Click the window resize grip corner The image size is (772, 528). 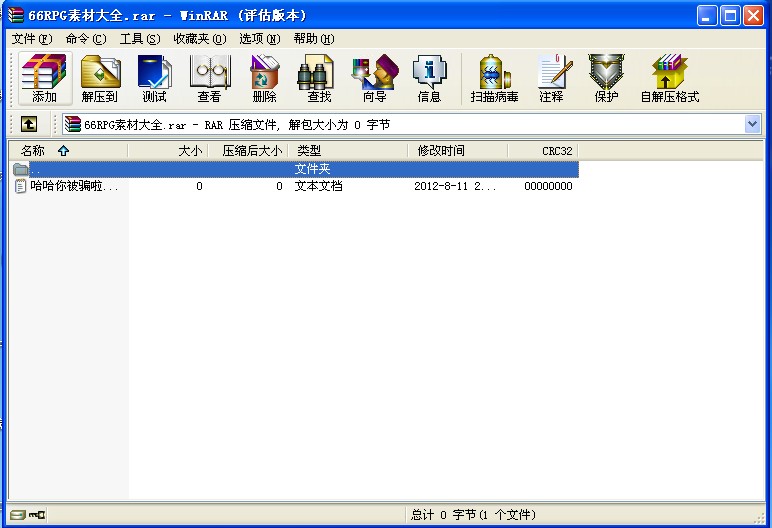pos(759,518)
